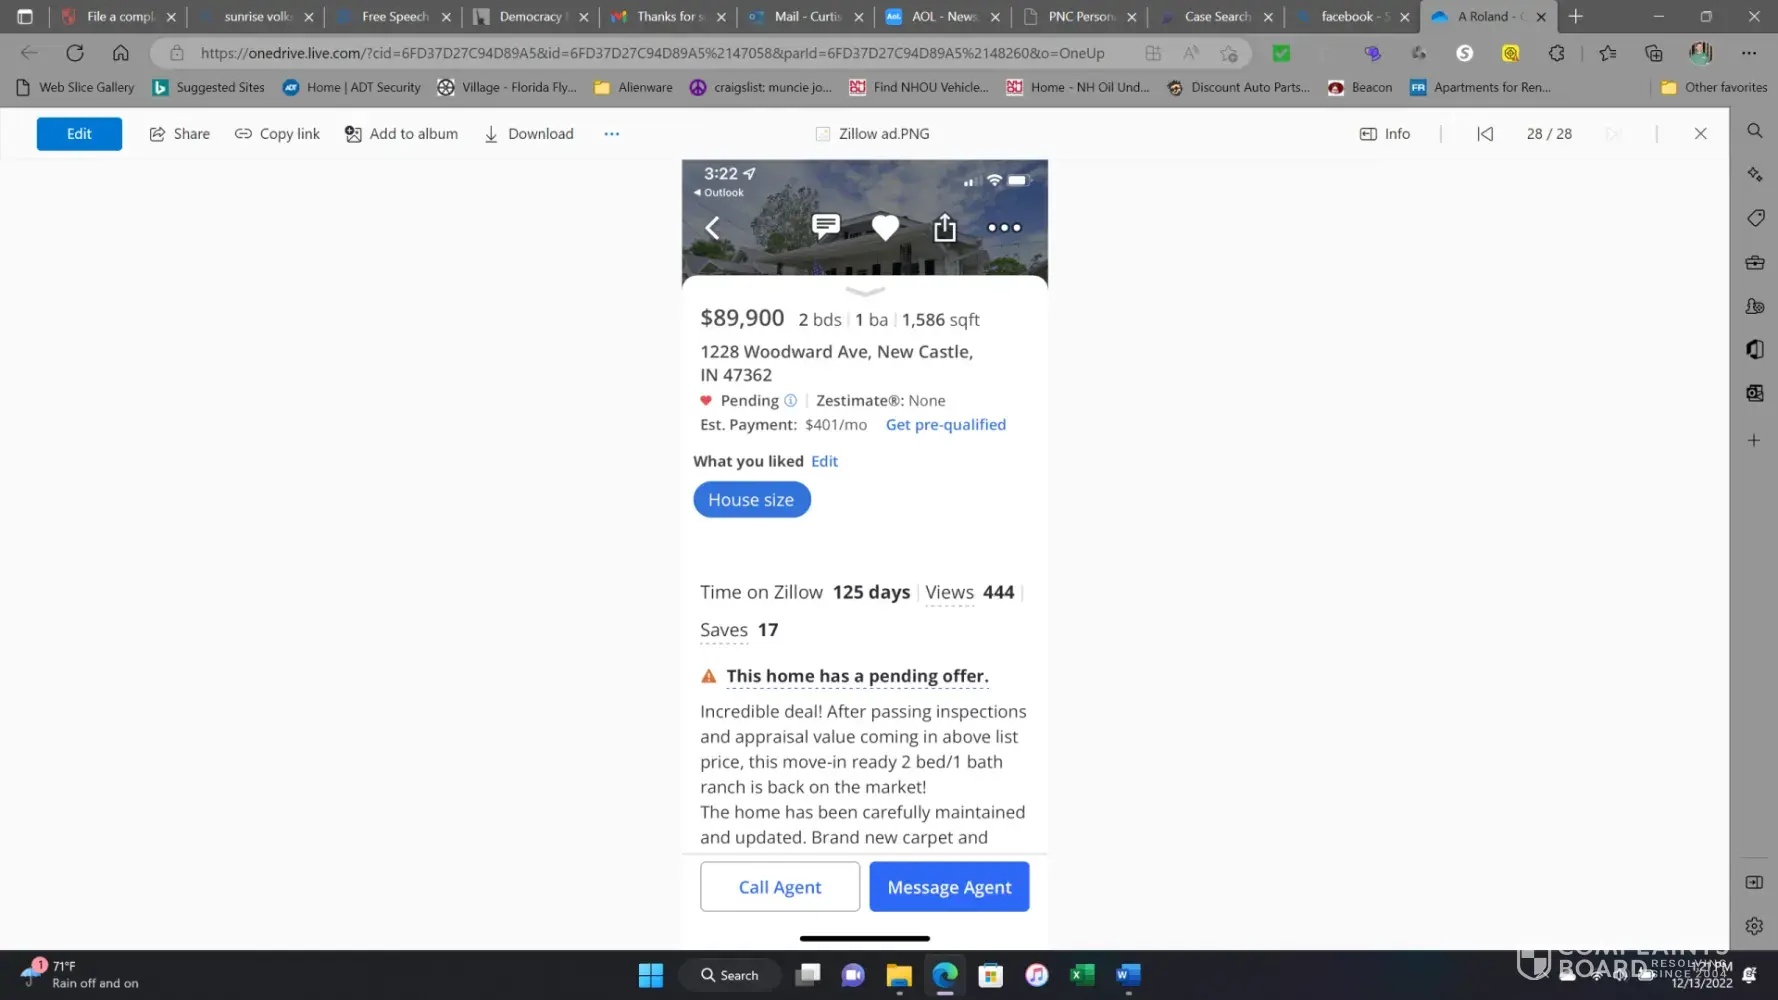Viewport: 1778px width, 1000px height.
Task: Click the onedrive.live.com address bar
Action: (652, 53)
